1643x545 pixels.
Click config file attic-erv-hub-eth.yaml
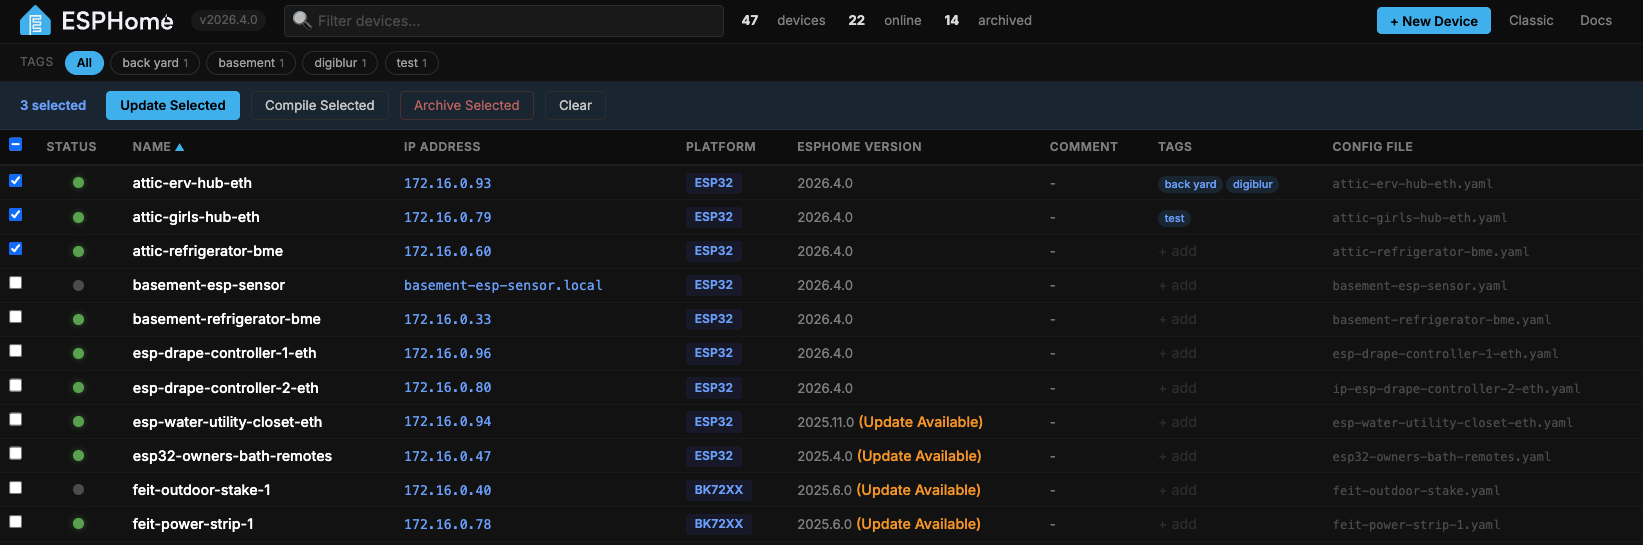point(1412,184)
